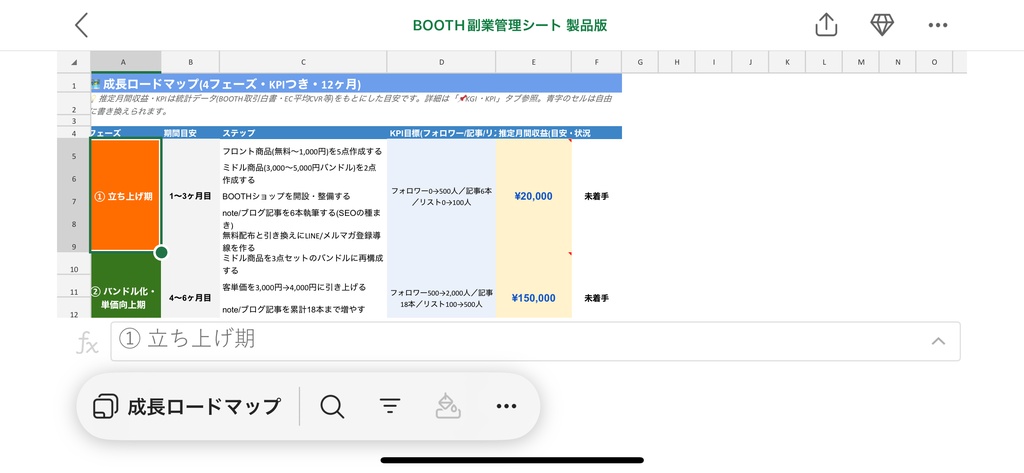Expand the formula bar chevron
Screen dimensions: 1024x473
(938, 340)
